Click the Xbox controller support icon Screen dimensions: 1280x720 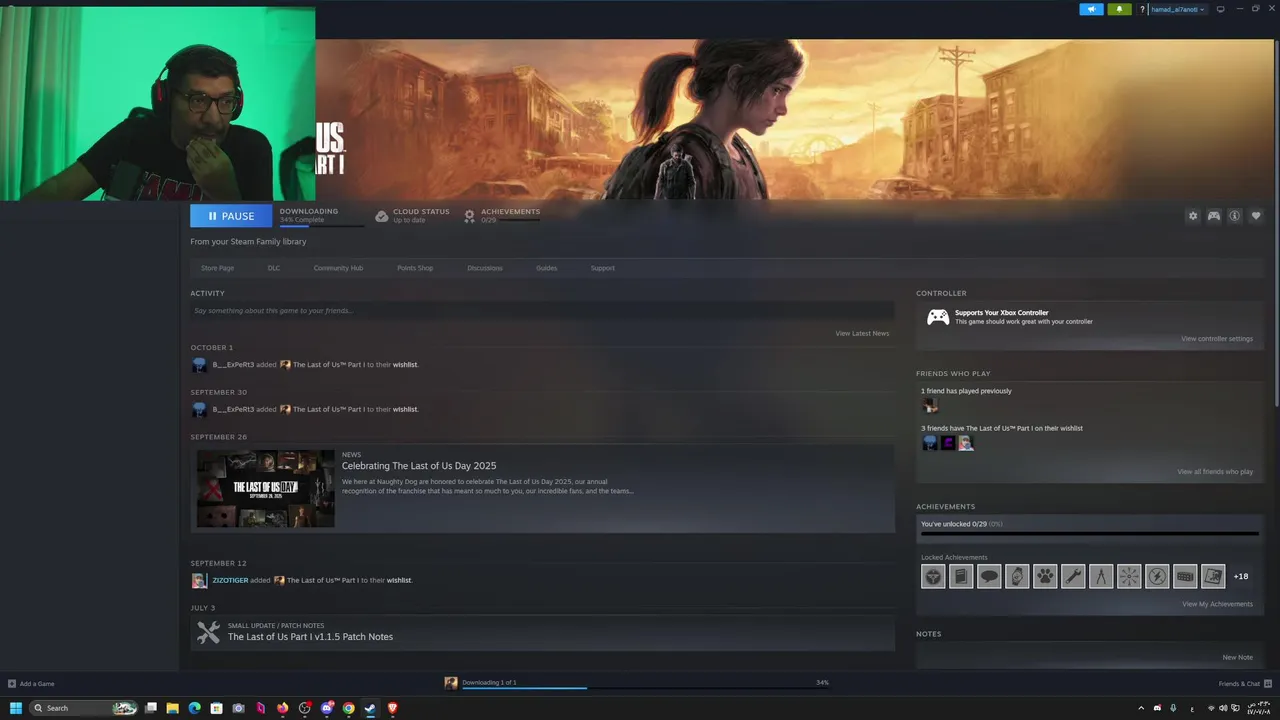tap(937, 317)
